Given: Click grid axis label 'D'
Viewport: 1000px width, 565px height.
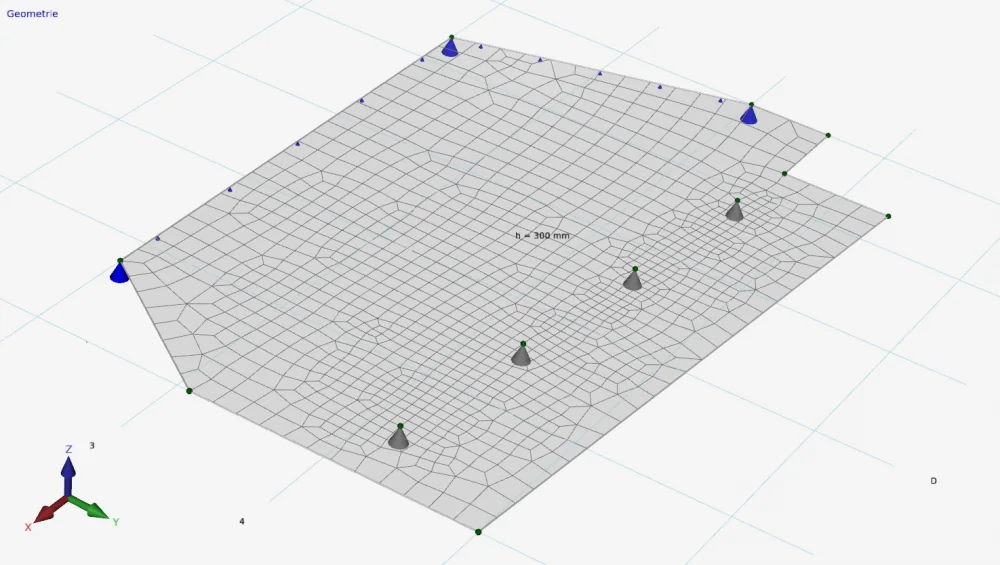Looking at the screenshot, I should tap(933, 481).
